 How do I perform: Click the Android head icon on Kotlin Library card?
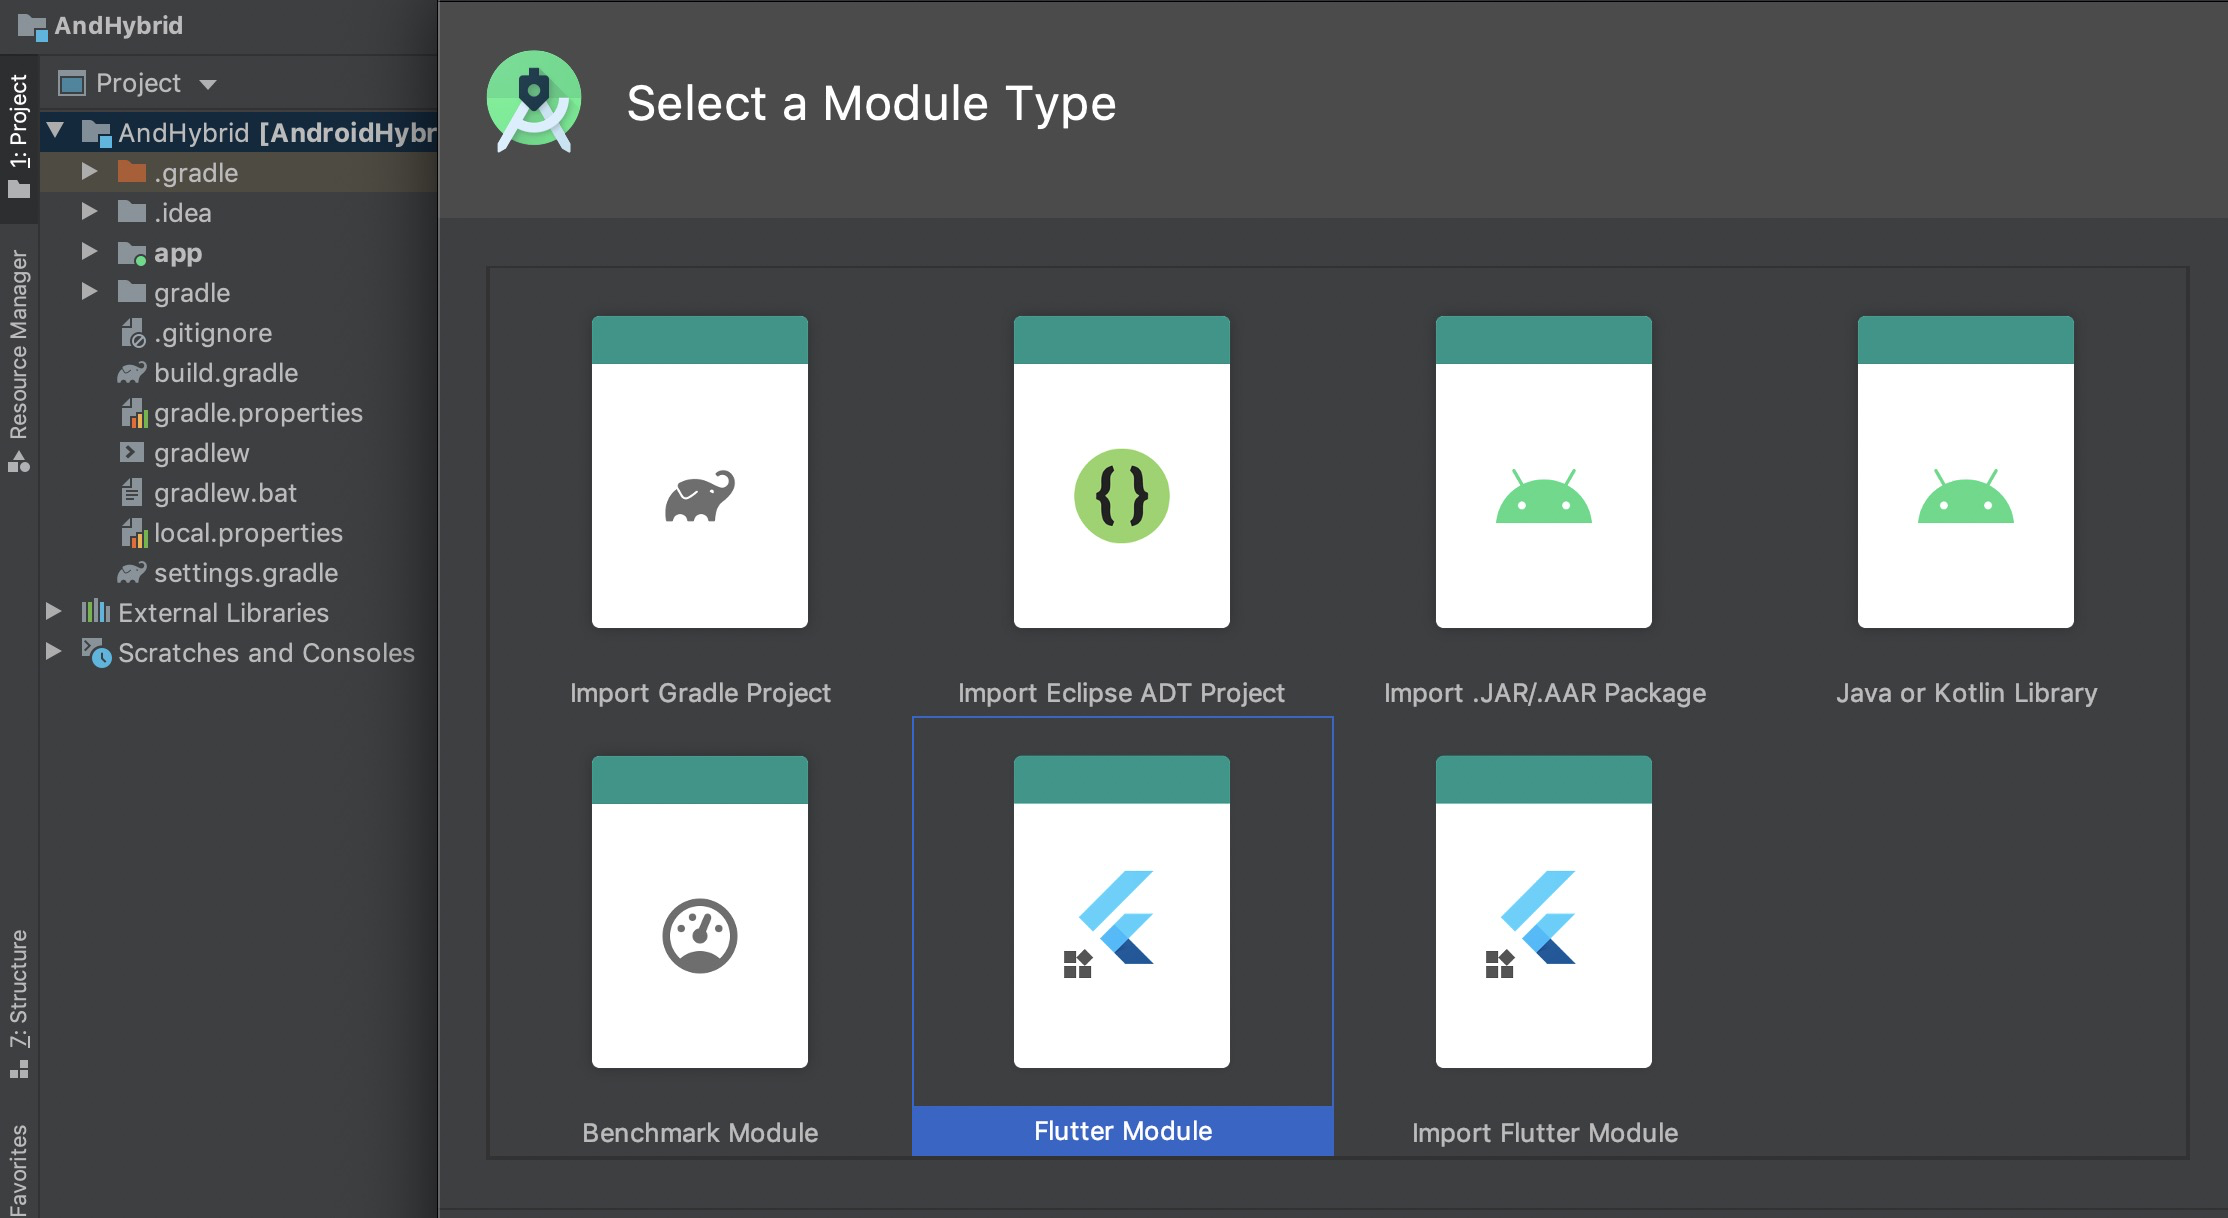pos(1966,496)
